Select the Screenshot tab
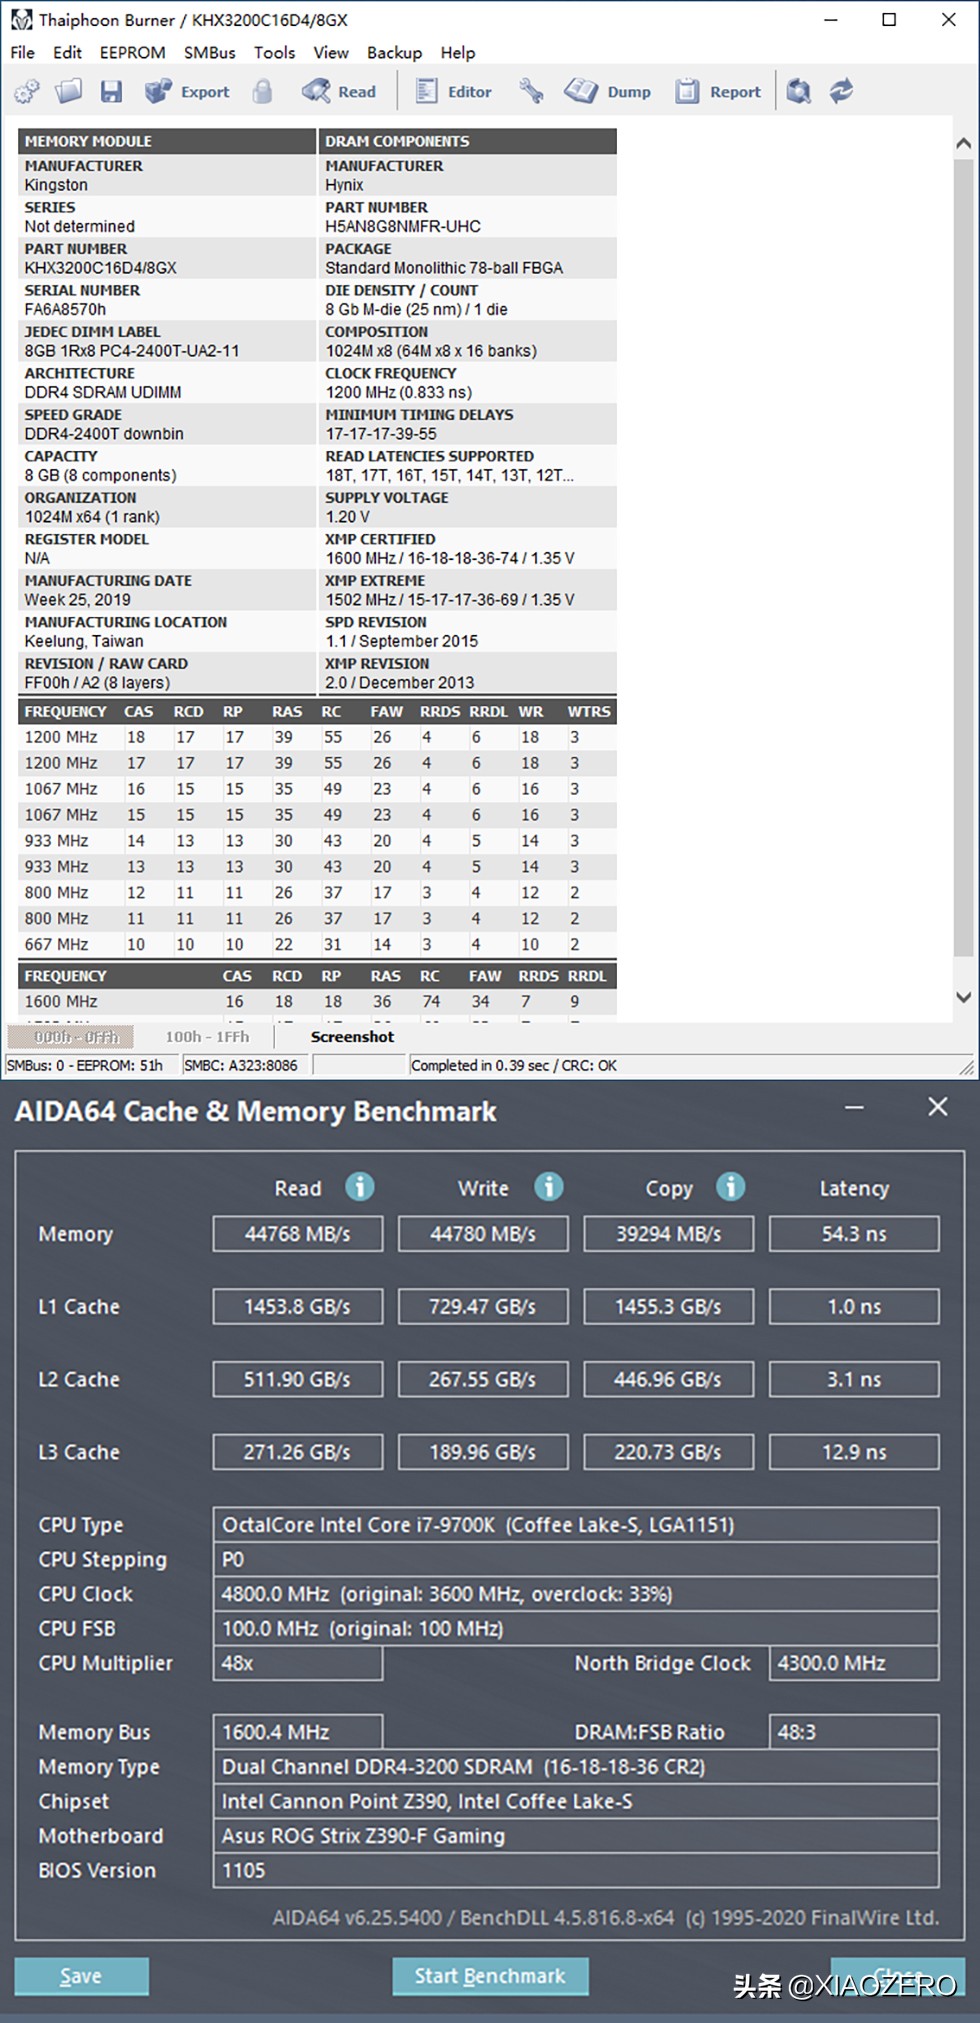Image resolution: width=980 pixels, height=2023 pixels. tap(352, 1037)
